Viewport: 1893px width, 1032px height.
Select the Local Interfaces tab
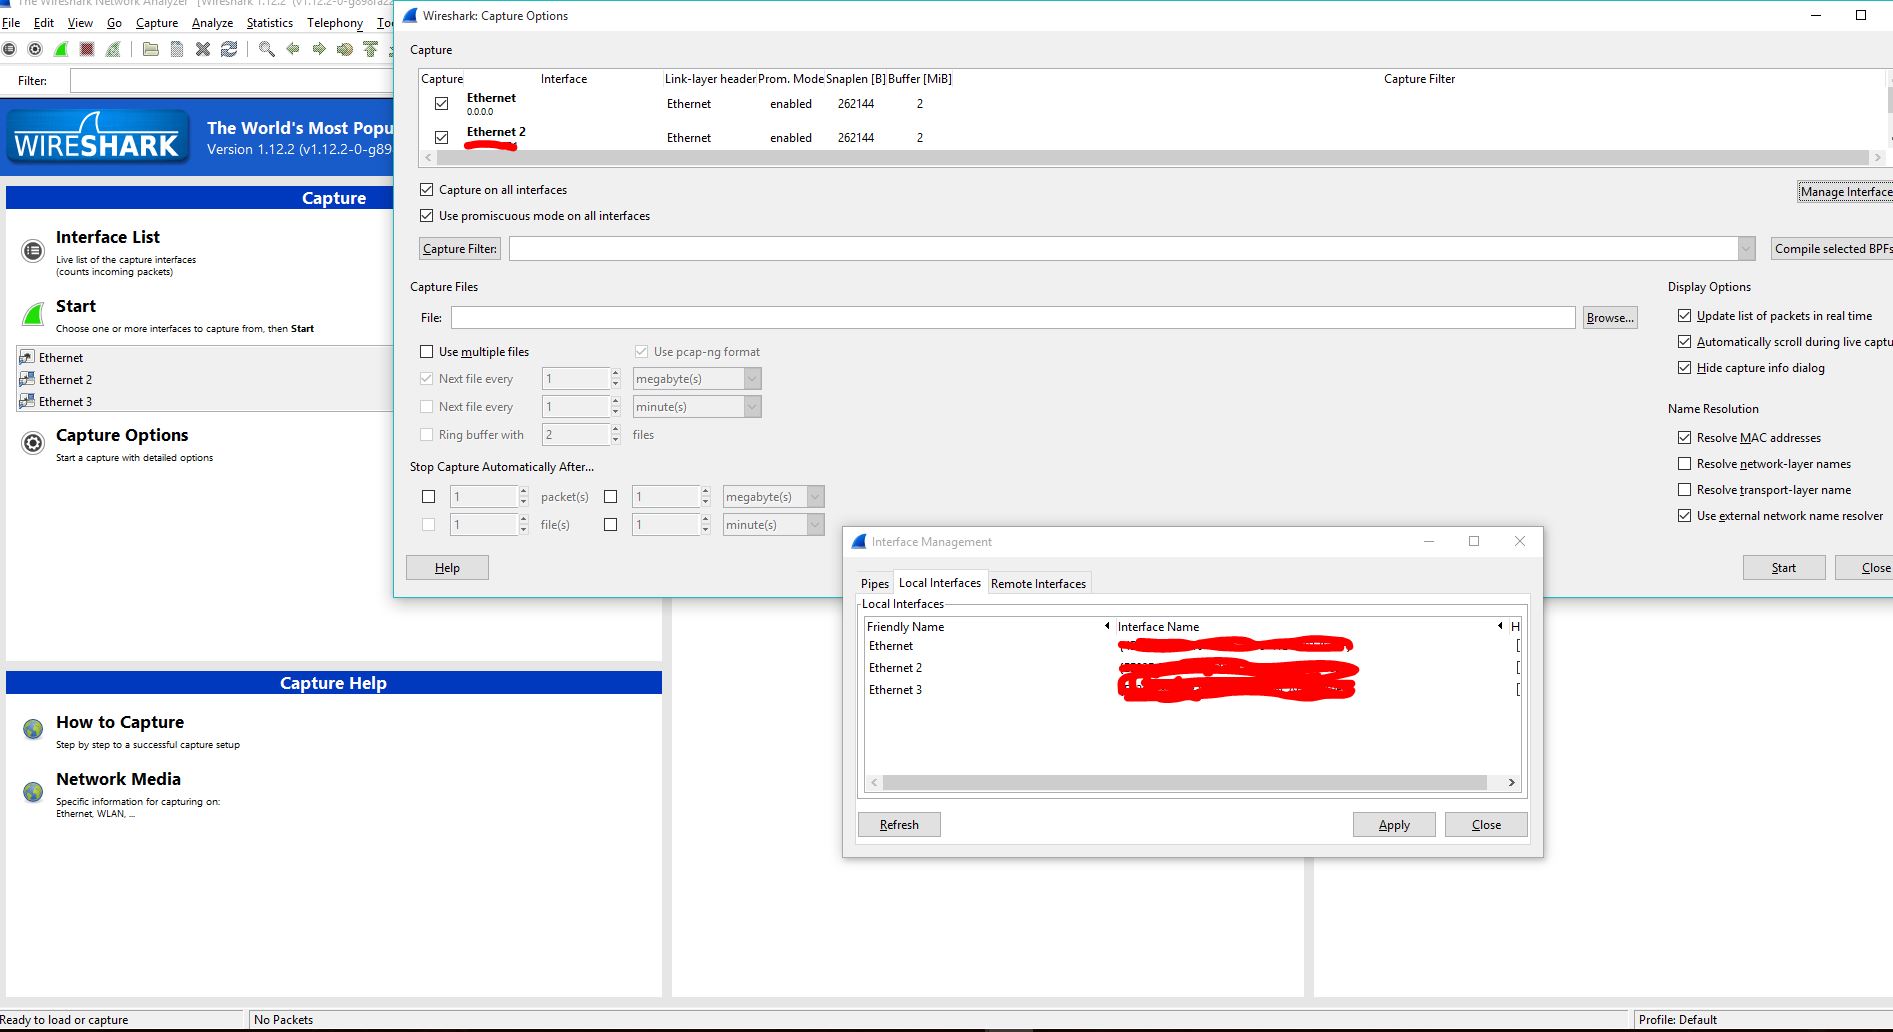939,583
